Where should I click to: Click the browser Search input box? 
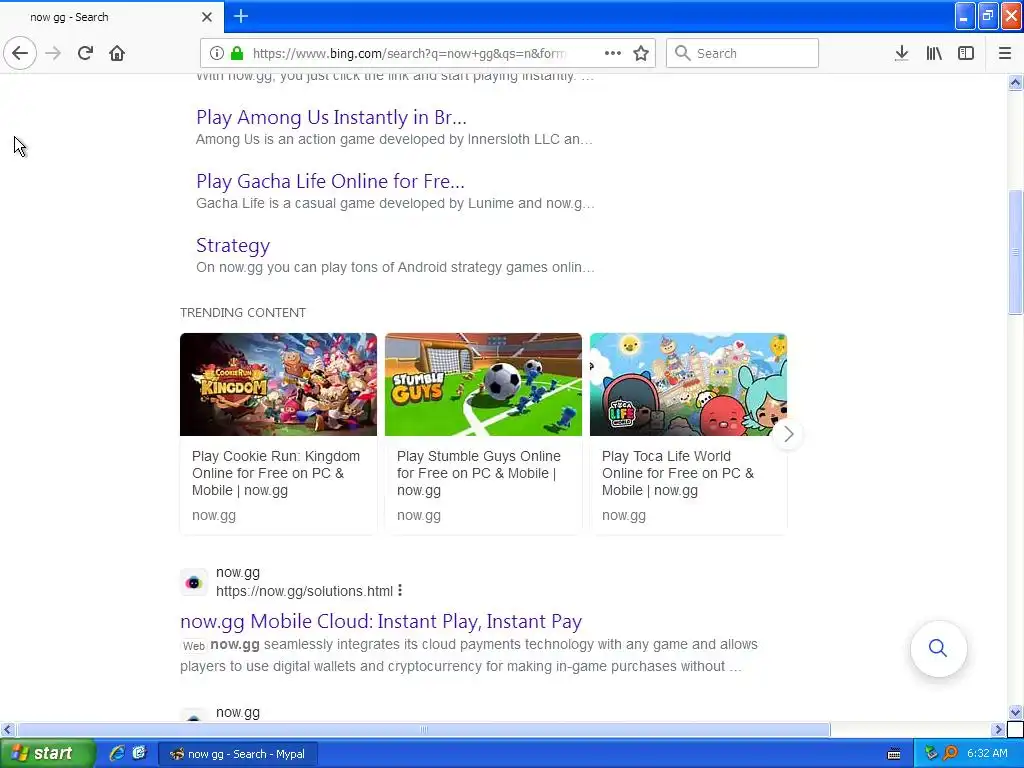742,53
